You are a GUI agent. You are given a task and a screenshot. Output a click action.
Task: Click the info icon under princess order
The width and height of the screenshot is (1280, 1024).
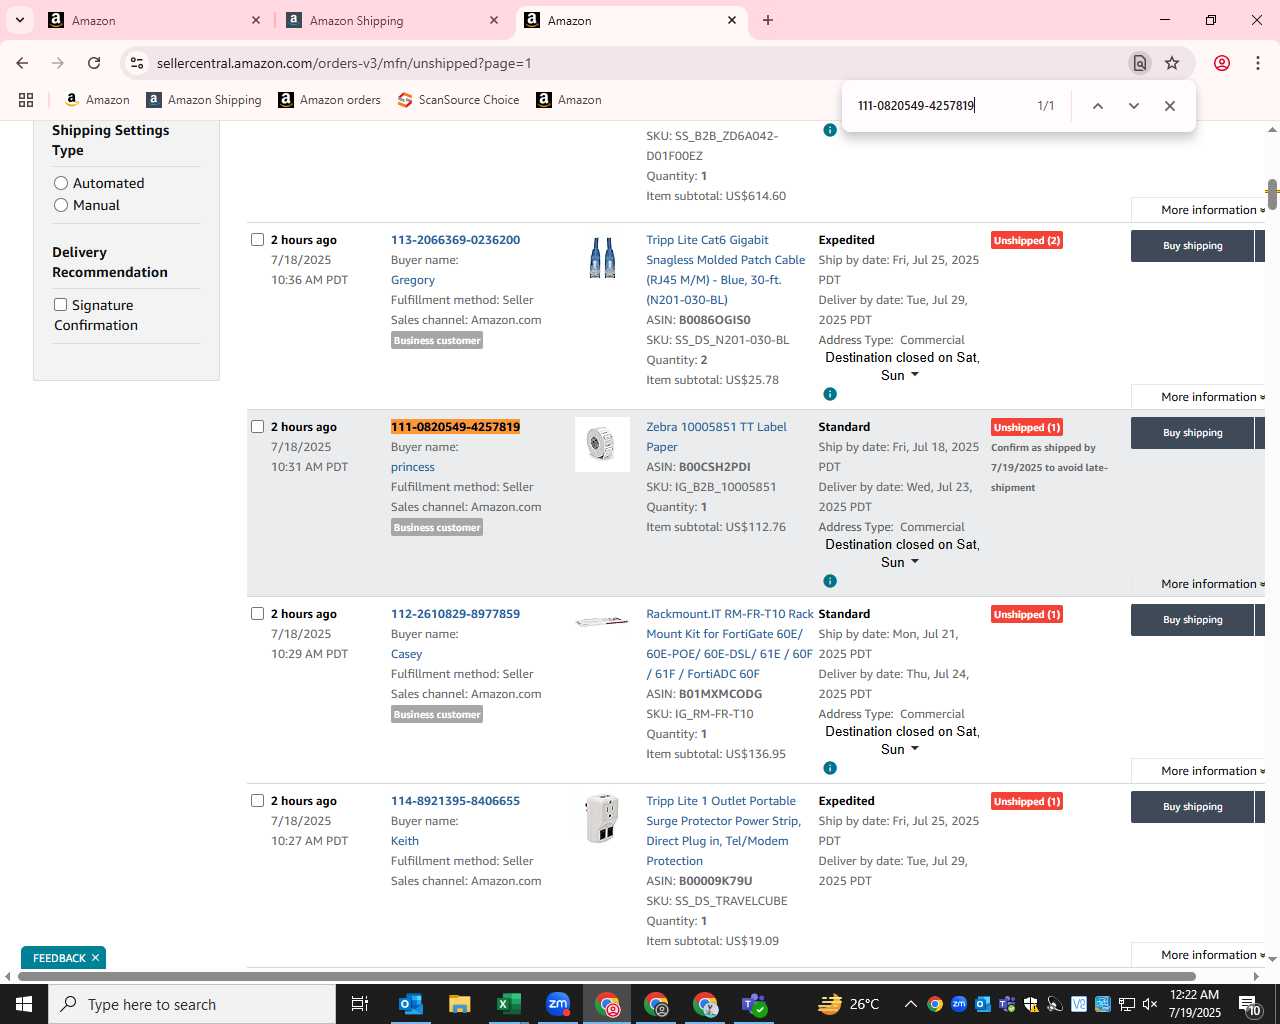830,581
